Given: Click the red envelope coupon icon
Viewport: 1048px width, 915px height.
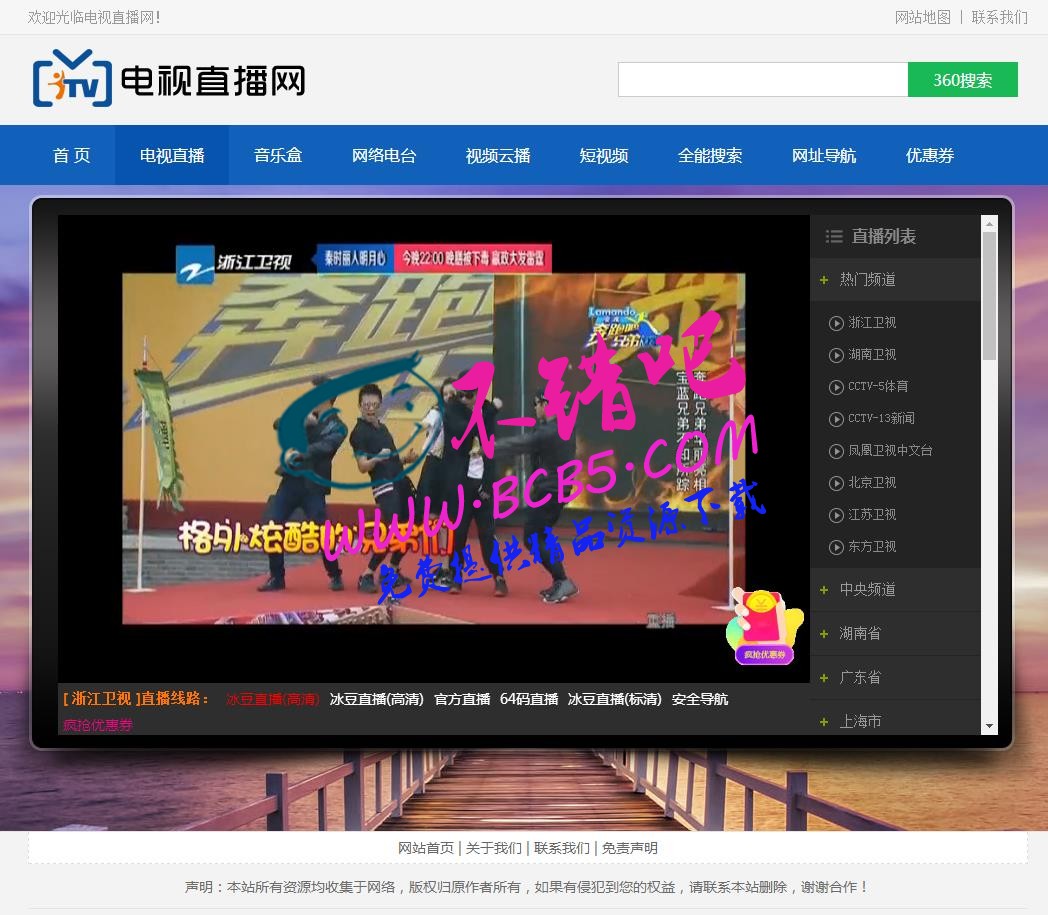Looking at the screenshot, I should click(765, 627).
